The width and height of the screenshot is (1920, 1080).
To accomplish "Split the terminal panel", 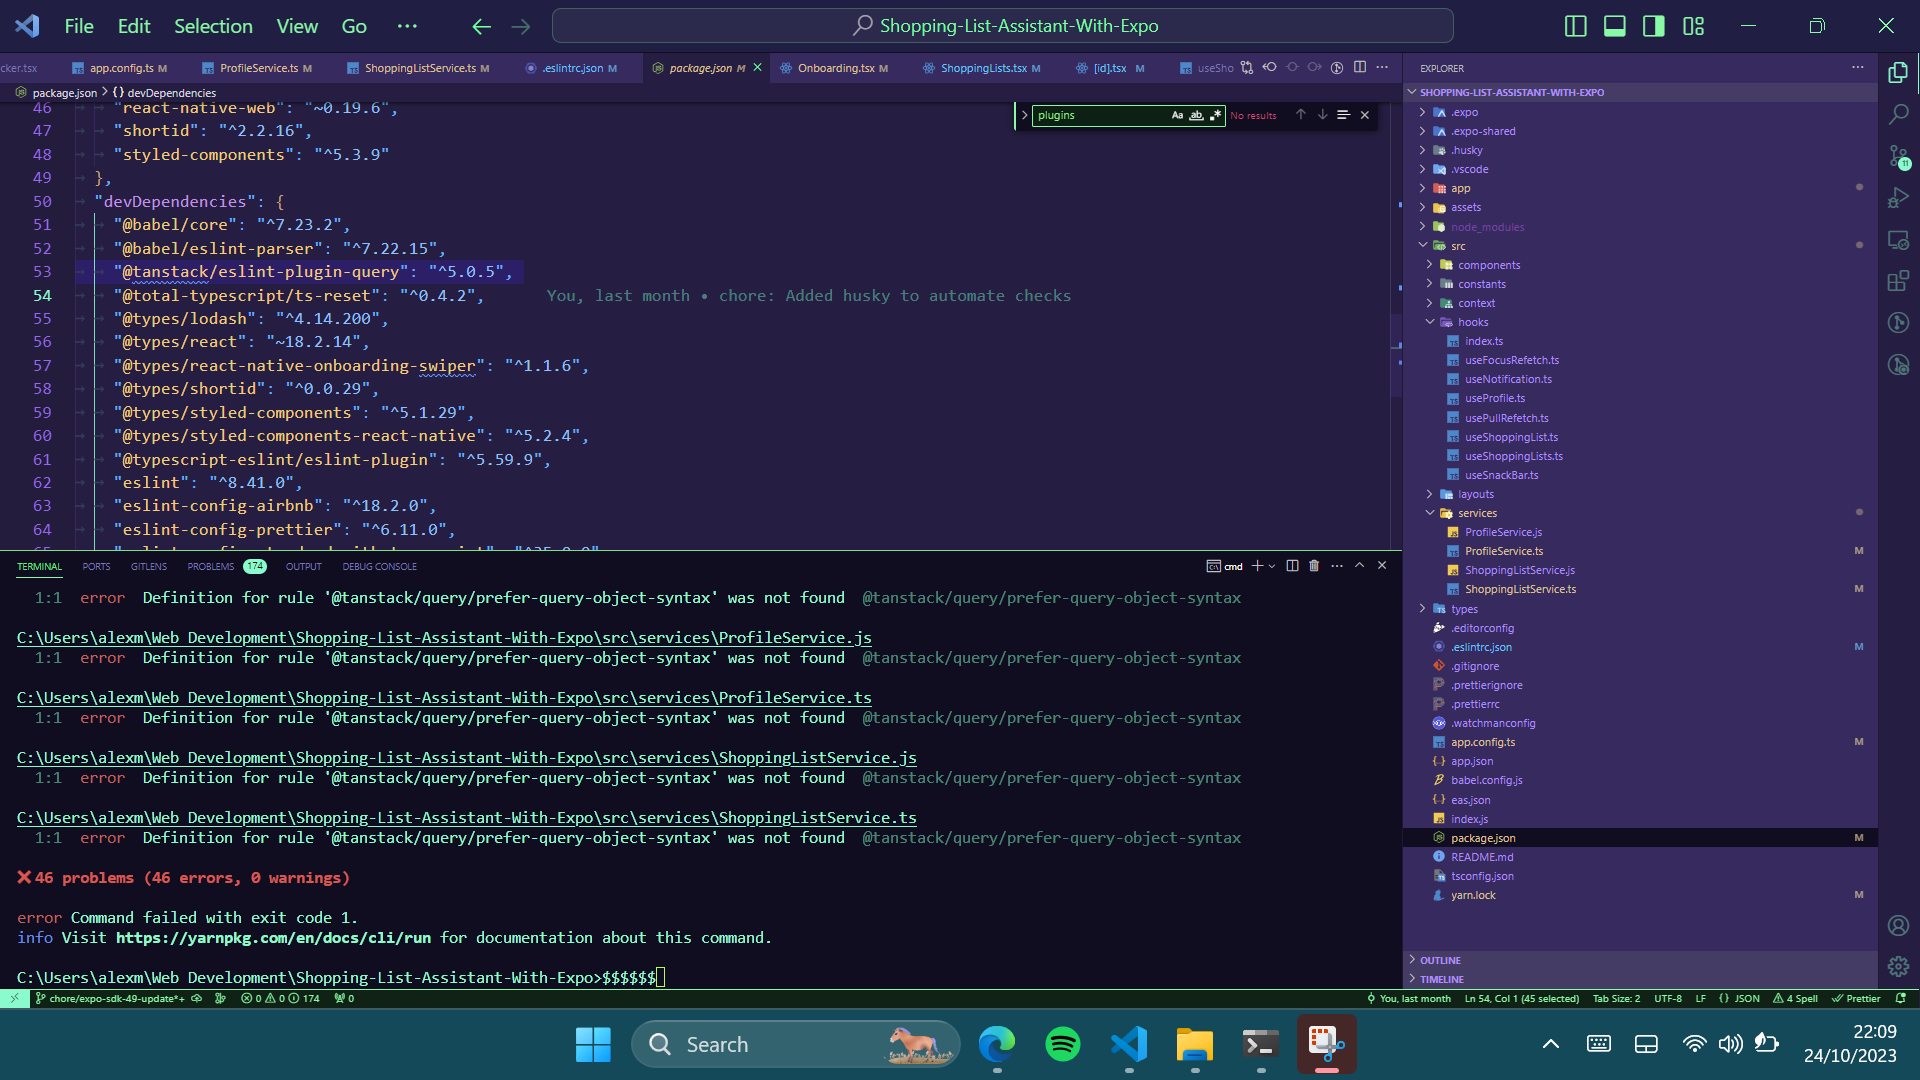I will pyautogui.click(x=1292, y=566).
